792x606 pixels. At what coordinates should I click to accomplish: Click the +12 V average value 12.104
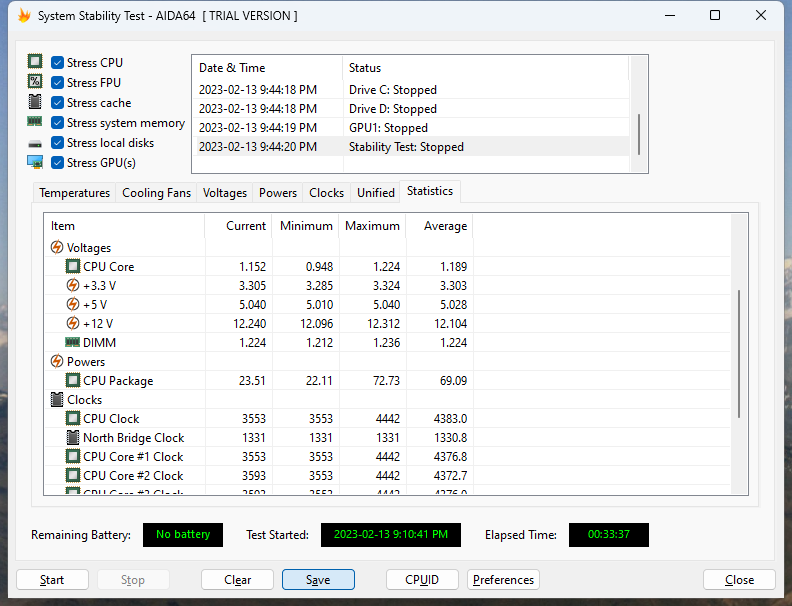451,324
